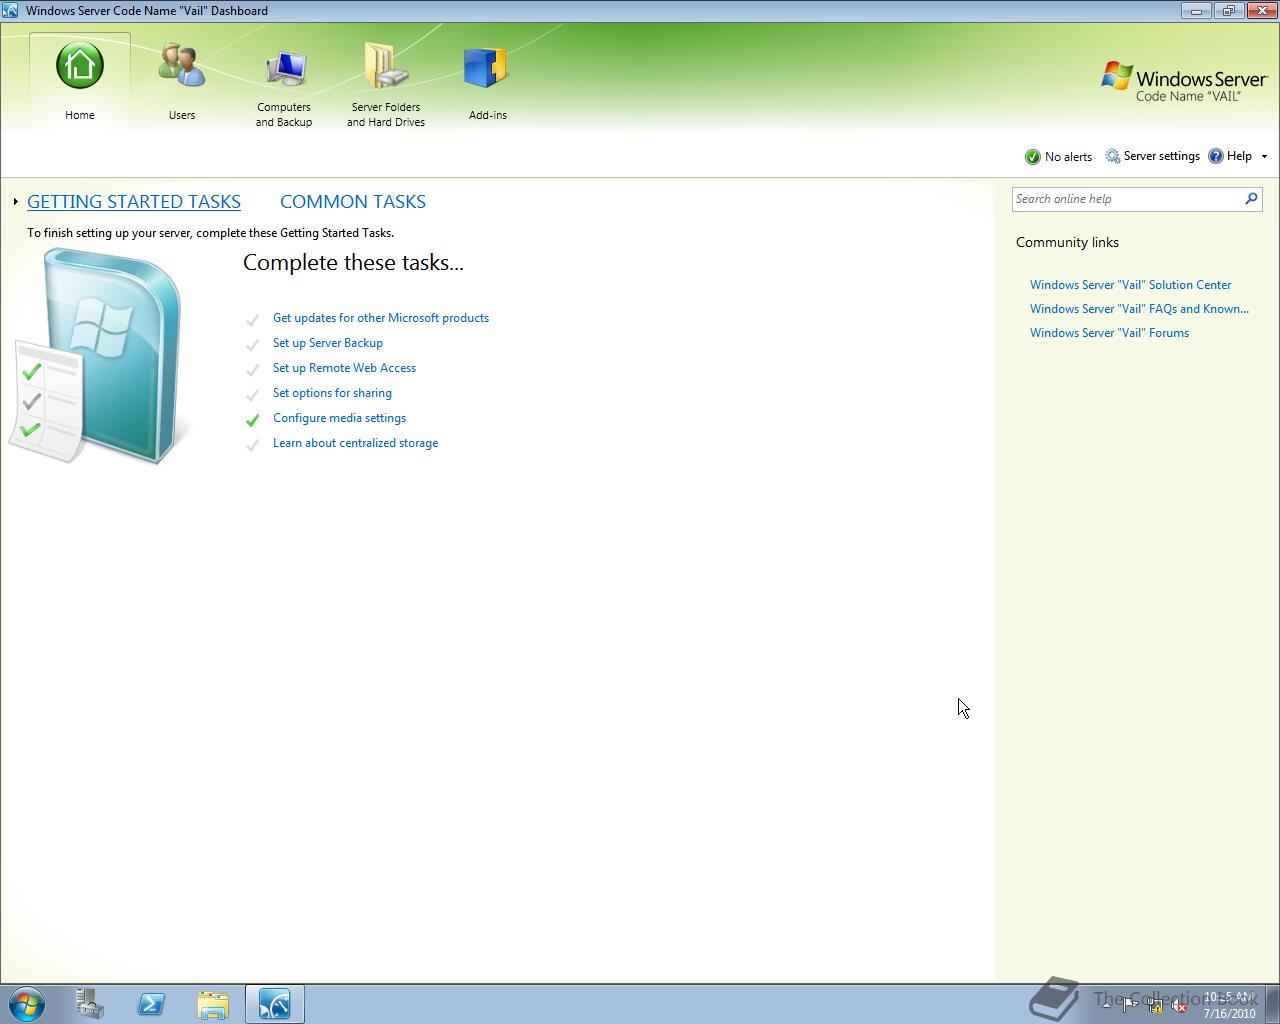Open Get updates for other Microsoft products
This screenshot has height=1024, width=1280.
(x=381, y=318)
